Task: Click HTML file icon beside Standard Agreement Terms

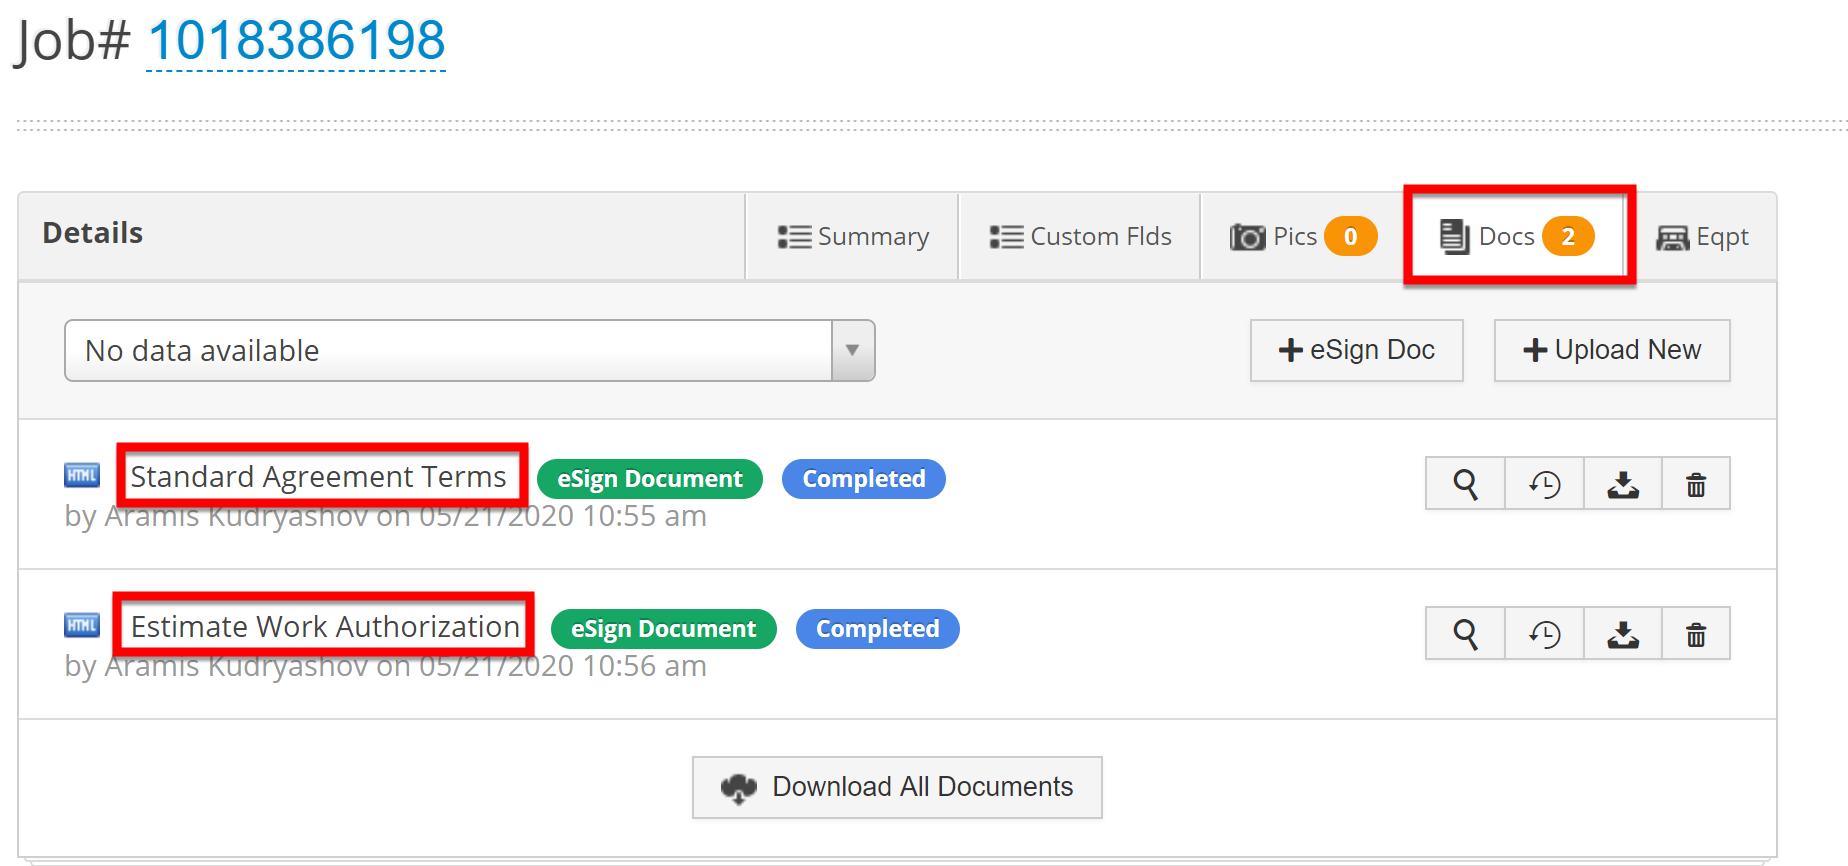Action: pos(82,475)
